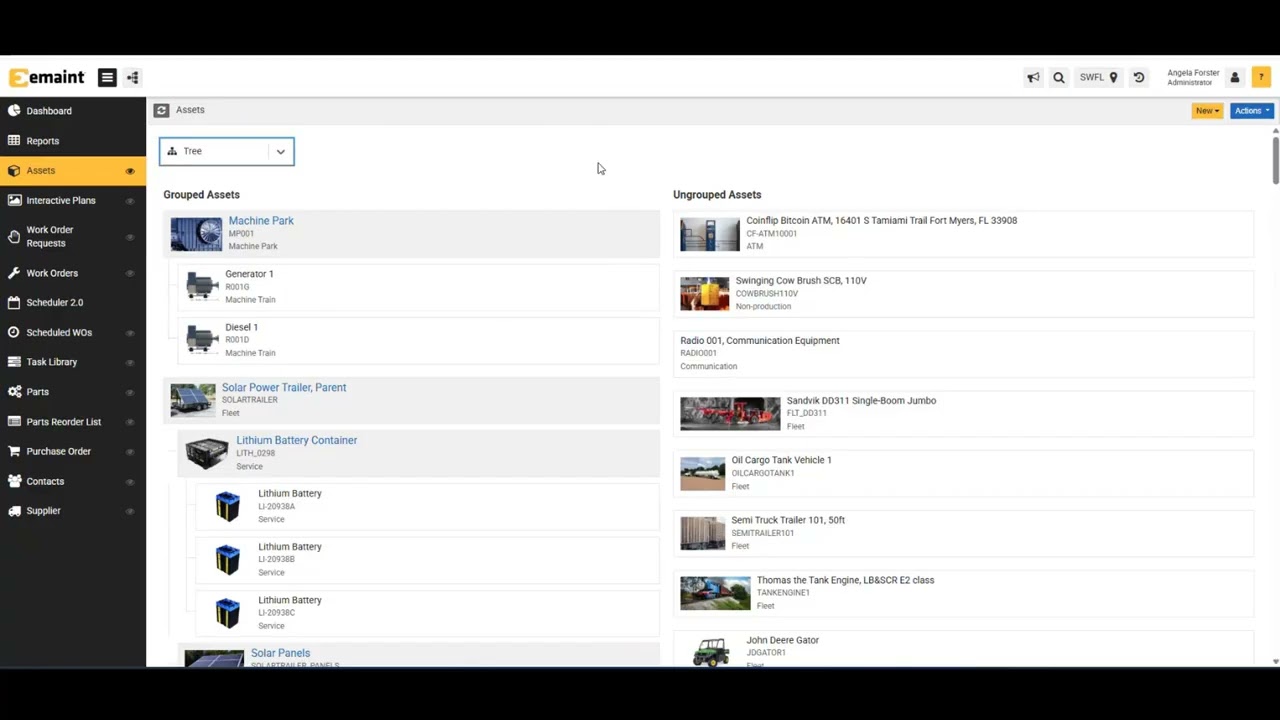Click Angela Forster Administrator user name
This screenshot has width=1280, height=720.
pyautogui.click(x=1193, y=78)
